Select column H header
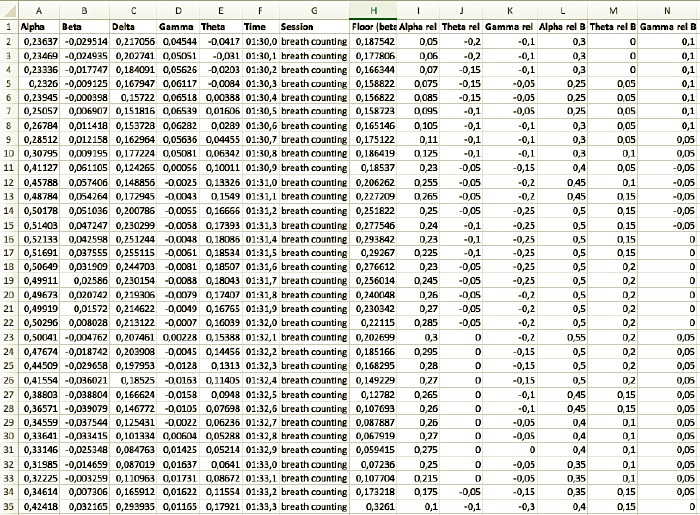Screen dimensions: 700x515 click(x=373, y=11)
